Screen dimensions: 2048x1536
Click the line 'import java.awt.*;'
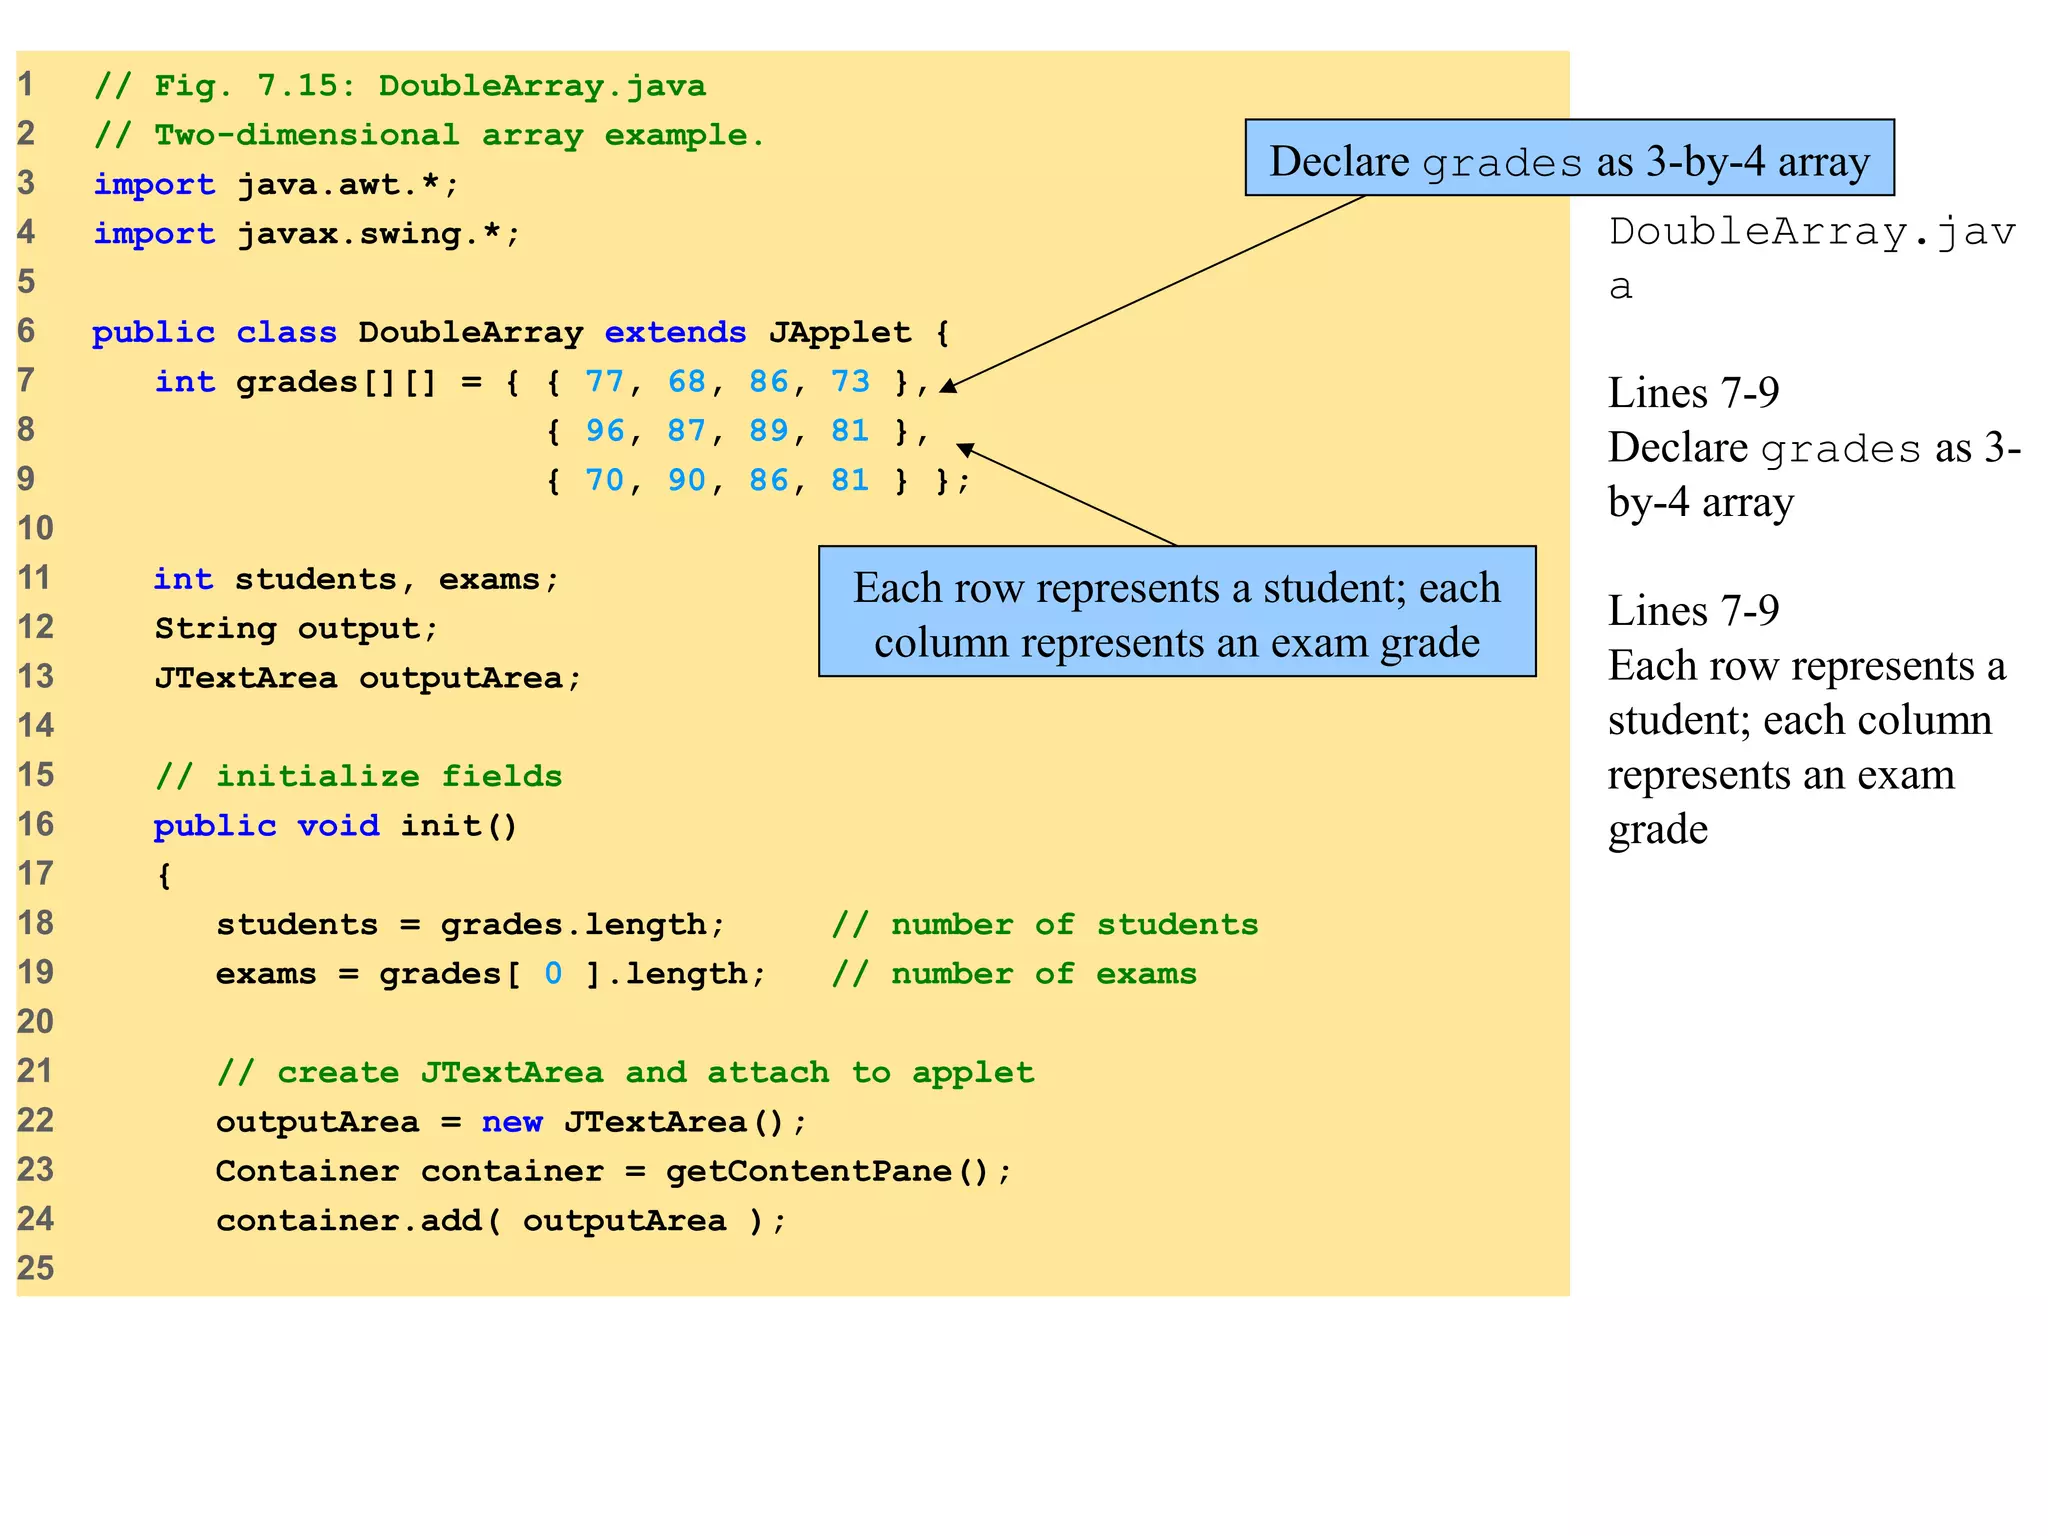276,184
